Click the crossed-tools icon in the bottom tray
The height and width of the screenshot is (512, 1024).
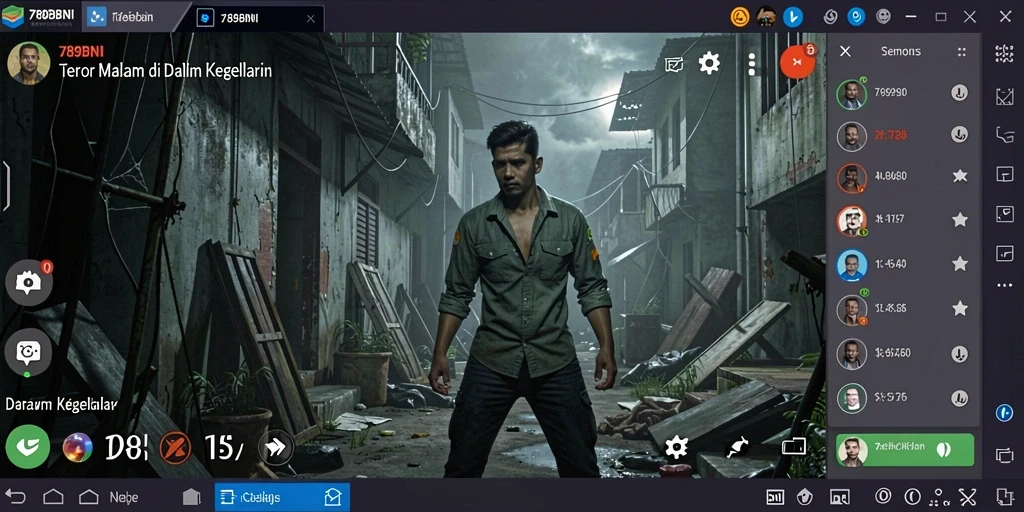pos(967,497)
